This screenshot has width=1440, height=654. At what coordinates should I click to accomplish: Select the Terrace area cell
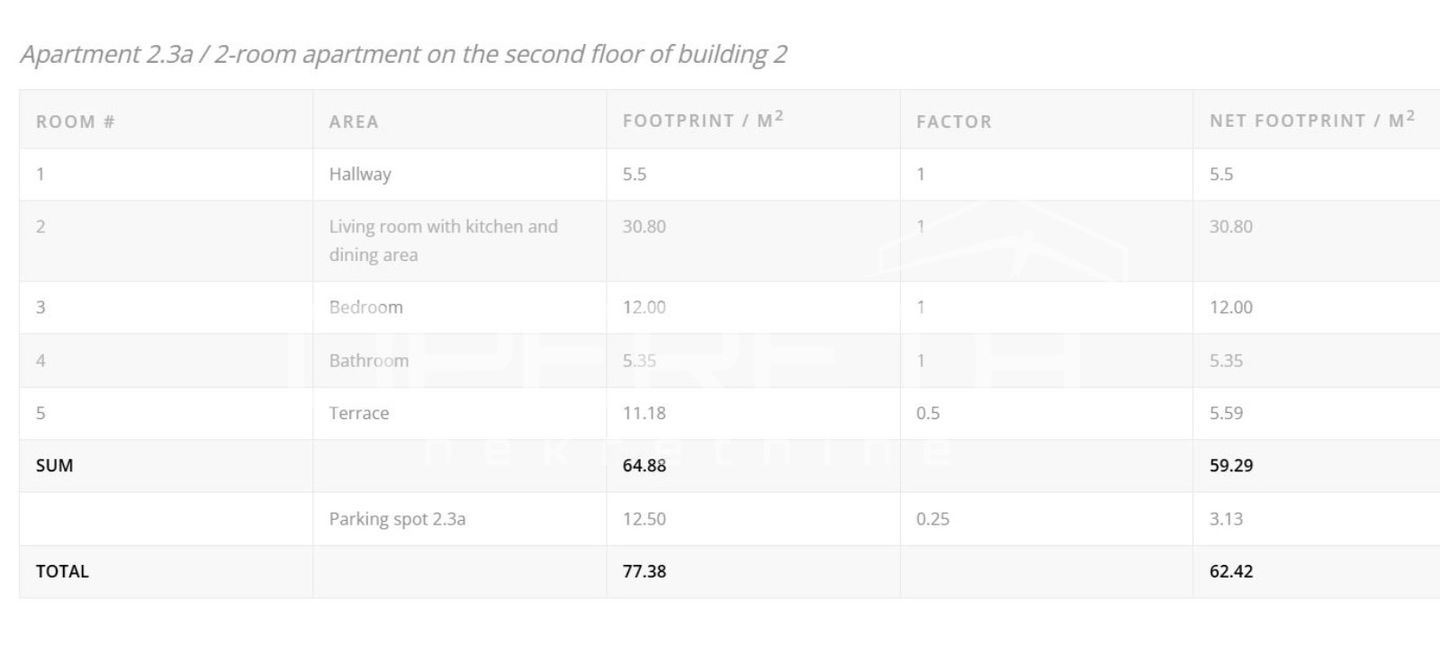pyautogui.click(x=359, y=413)
